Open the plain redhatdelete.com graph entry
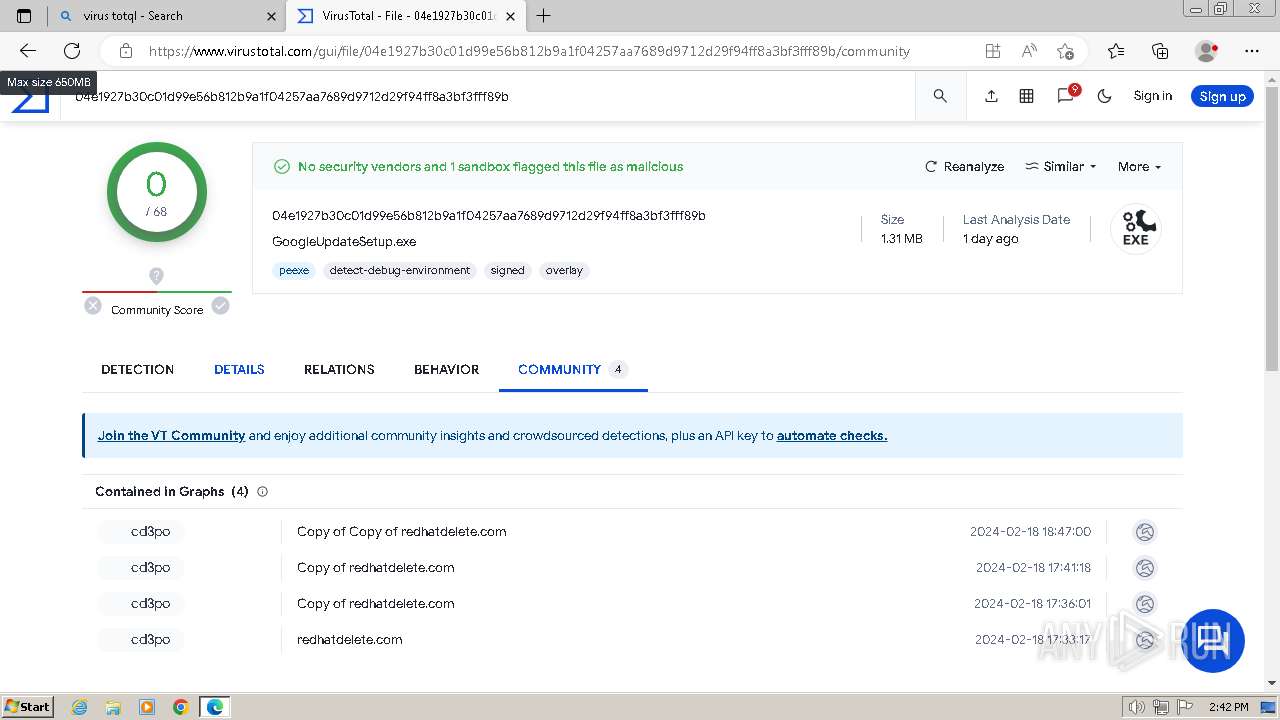The image size is (1280, 720). [x=349, y=640]
